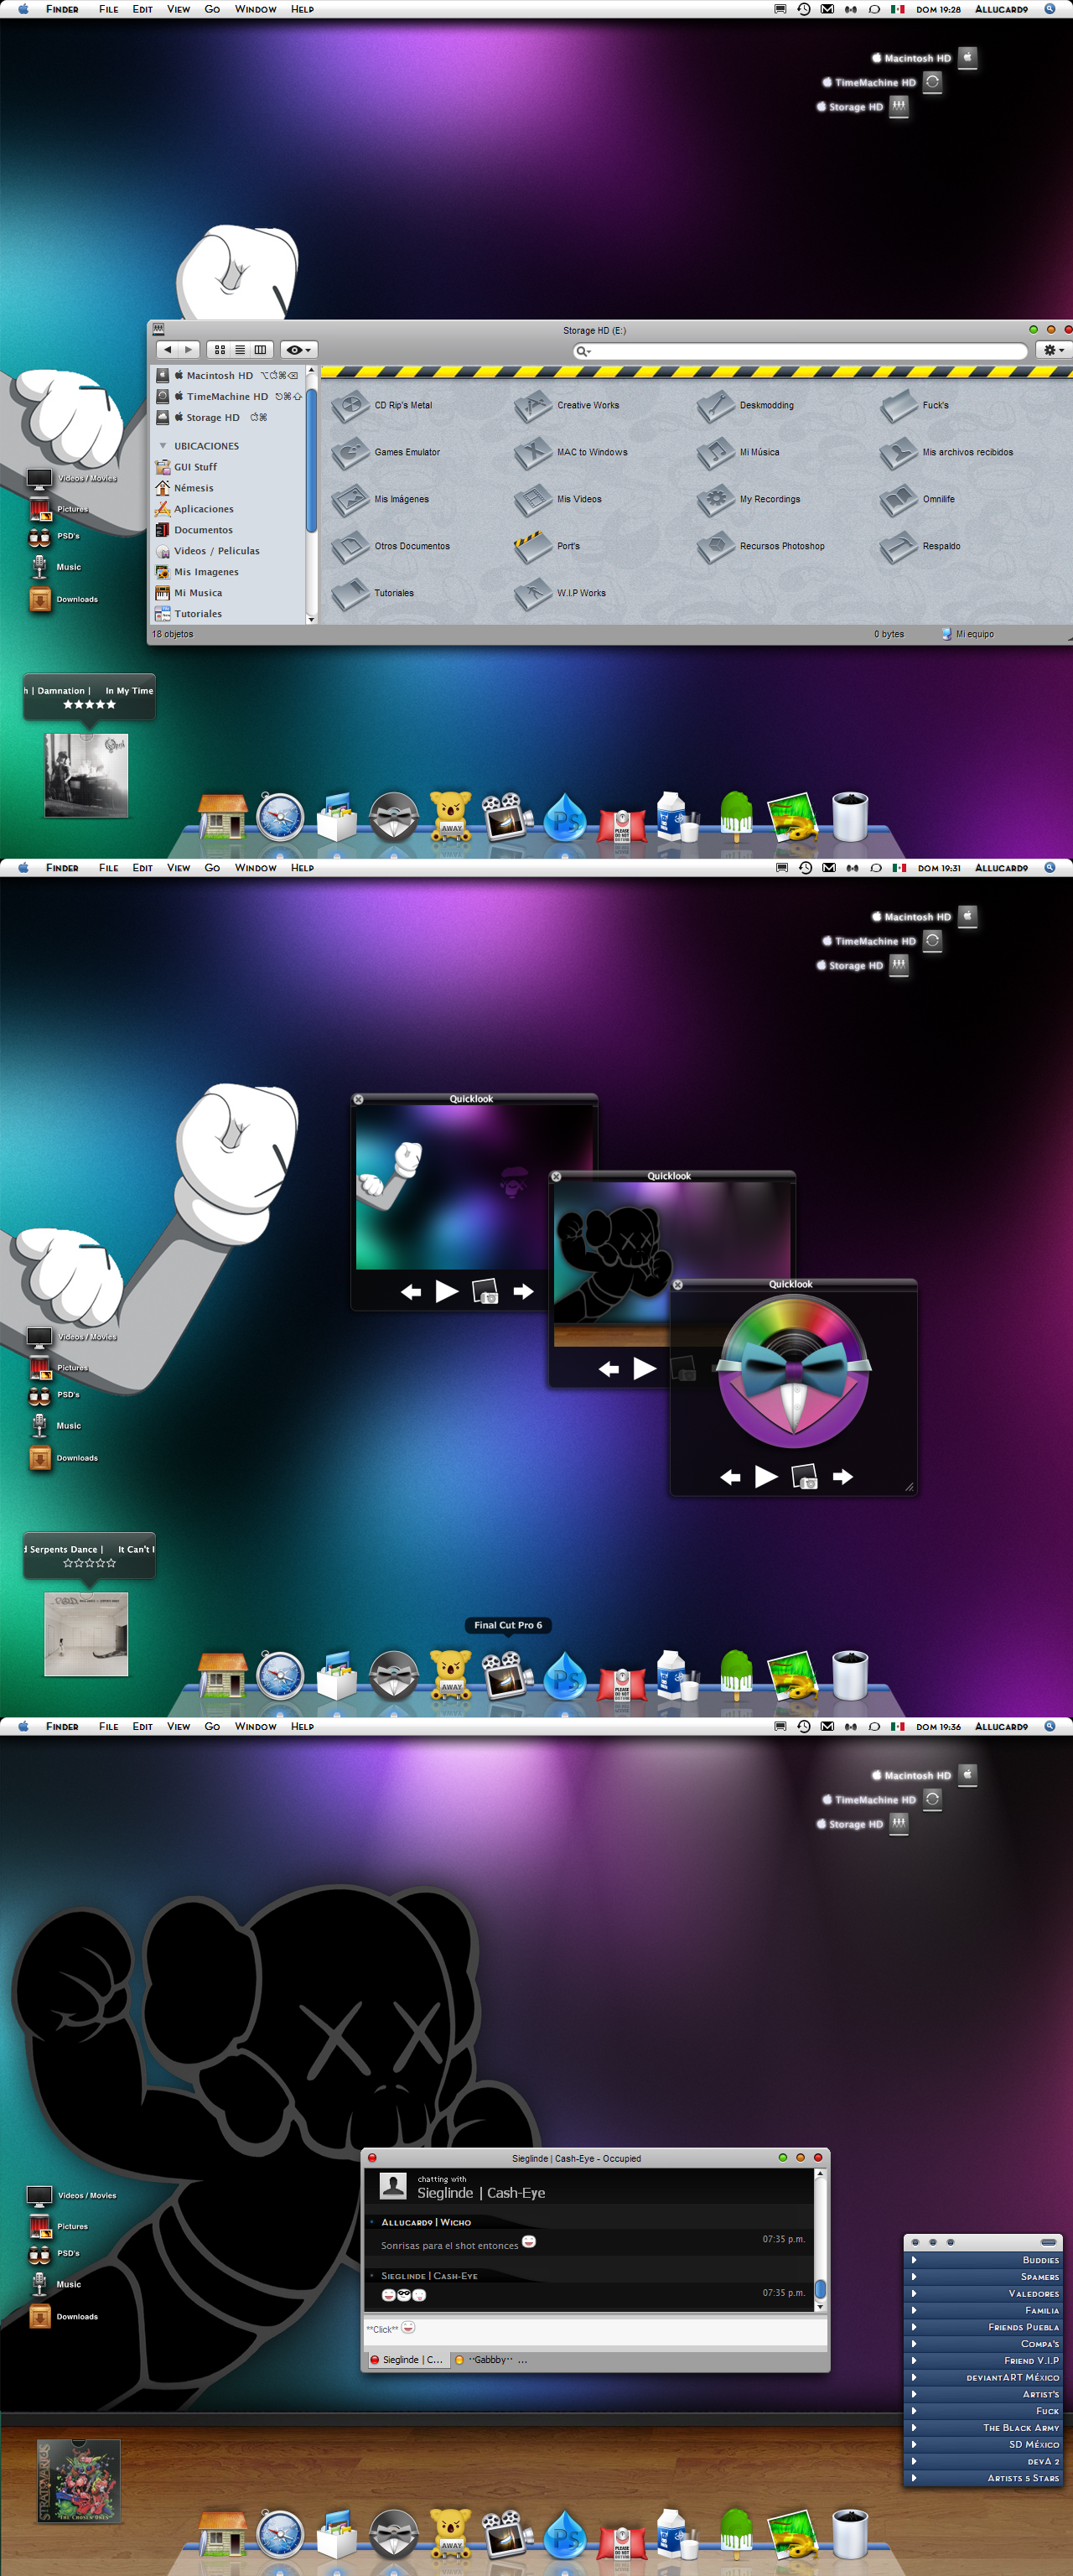Click Sieglinde's avatar picture in chat window

coord(393,2186)
